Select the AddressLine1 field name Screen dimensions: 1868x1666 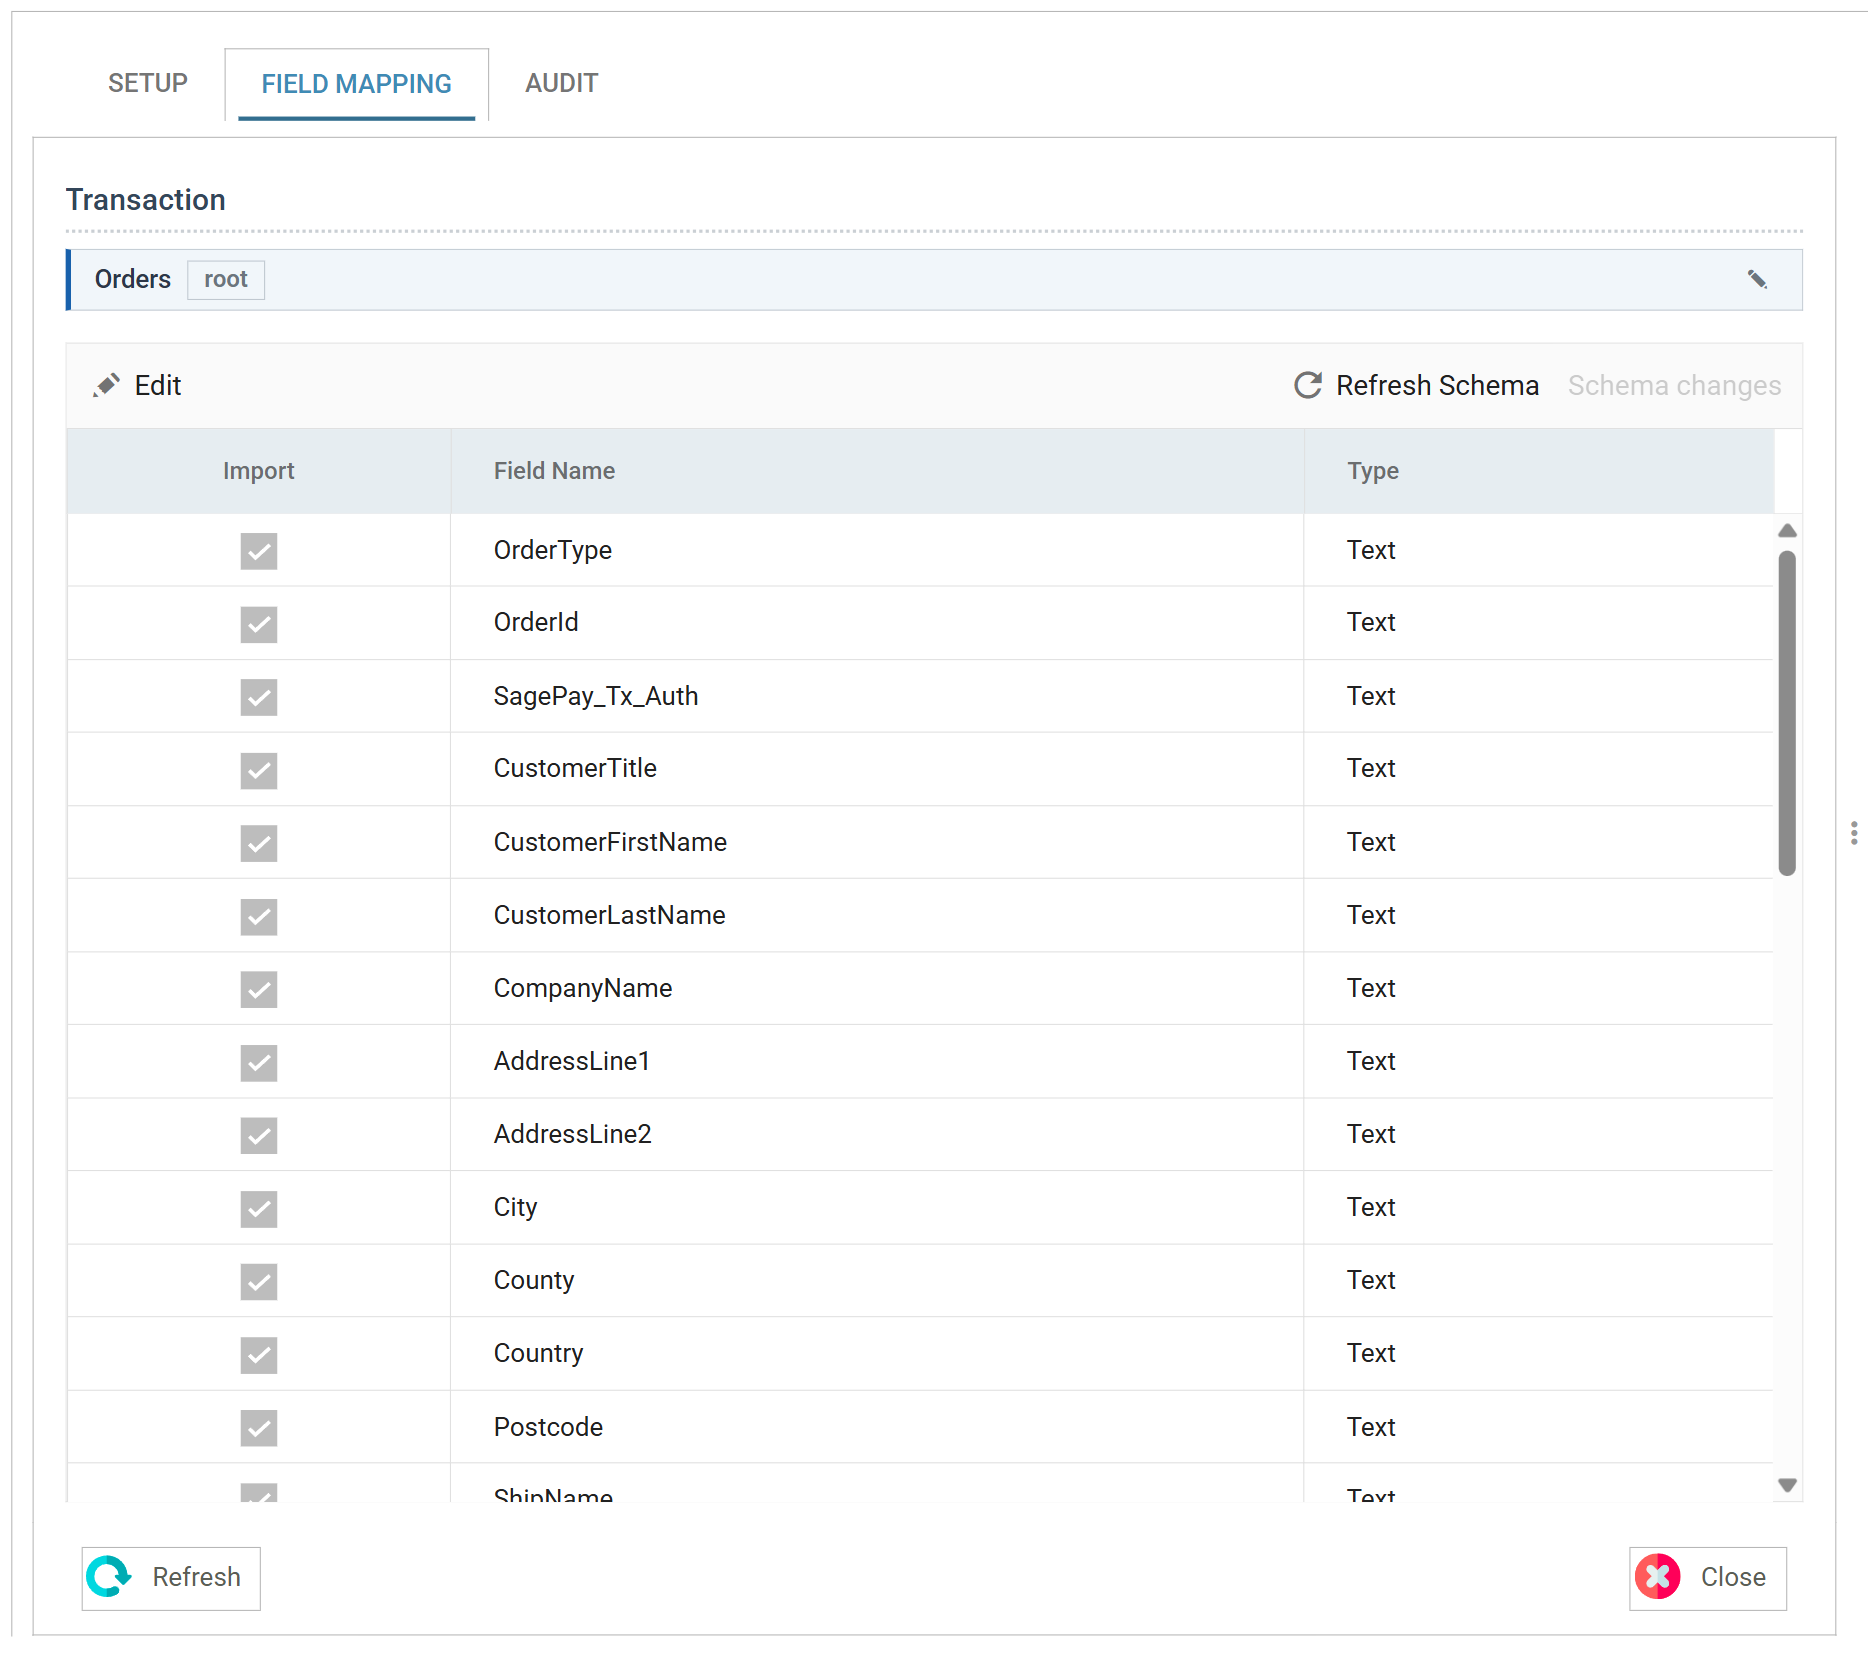[572, 1061]
